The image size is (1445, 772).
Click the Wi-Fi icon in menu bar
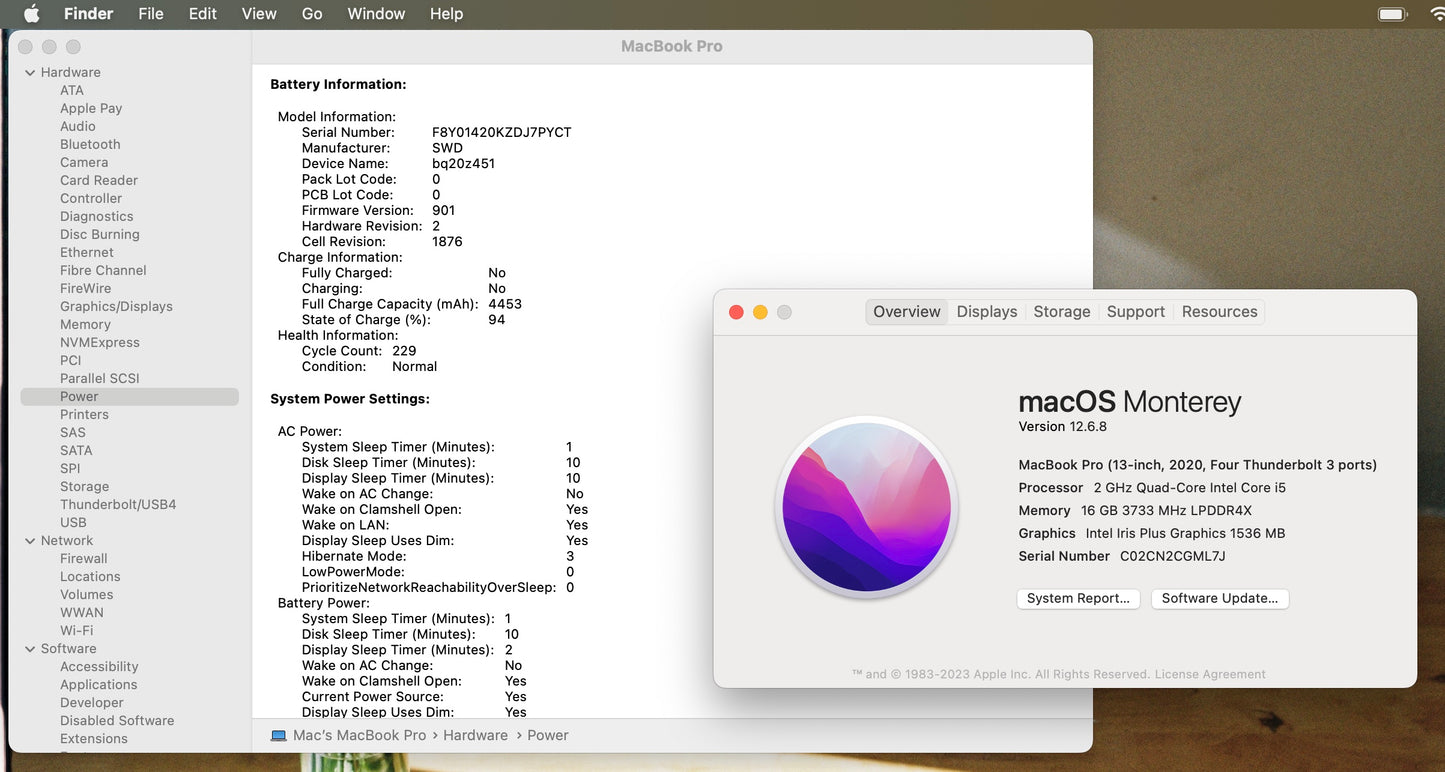[1438, 14]
